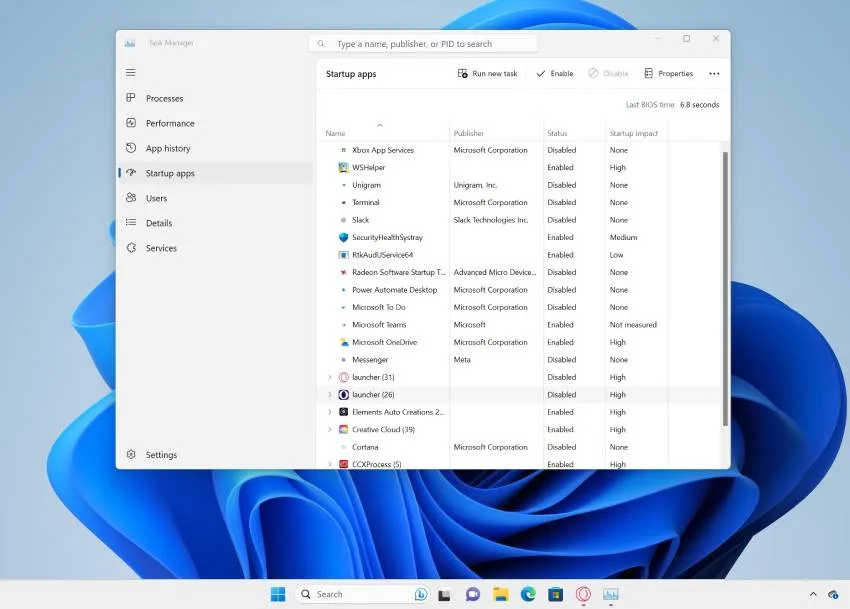Screen dimensions: 850x609
Task: Click the Task Manager search box
Action: click(x=423, y=43)
